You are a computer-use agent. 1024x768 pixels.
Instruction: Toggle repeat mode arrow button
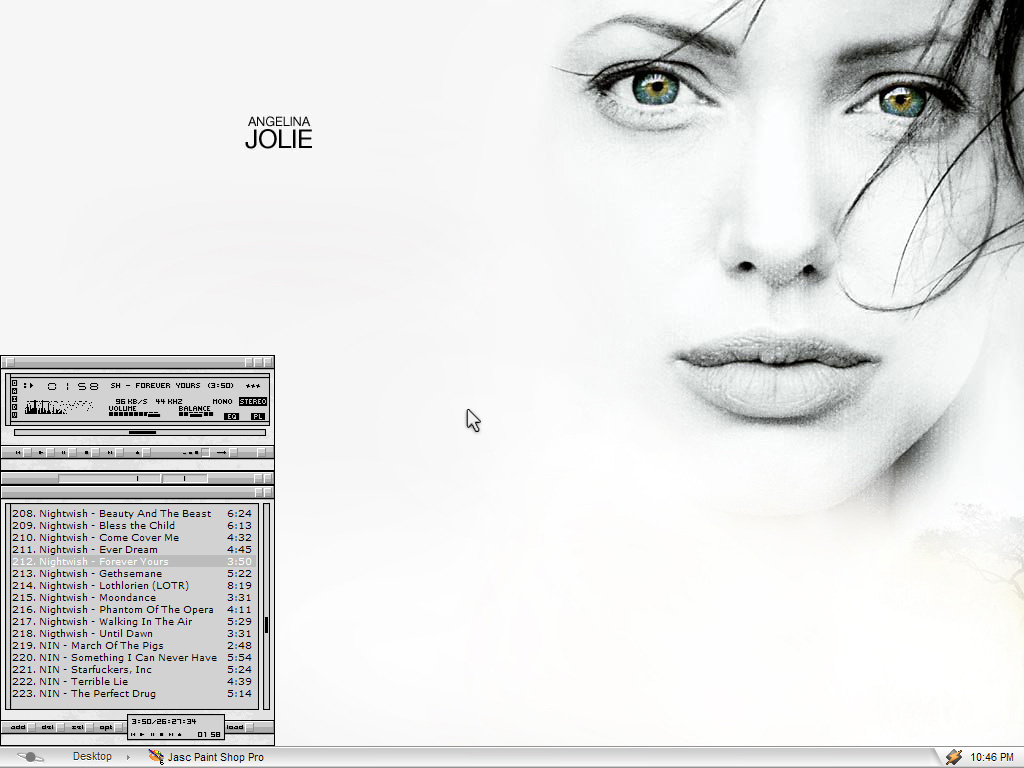227,453
